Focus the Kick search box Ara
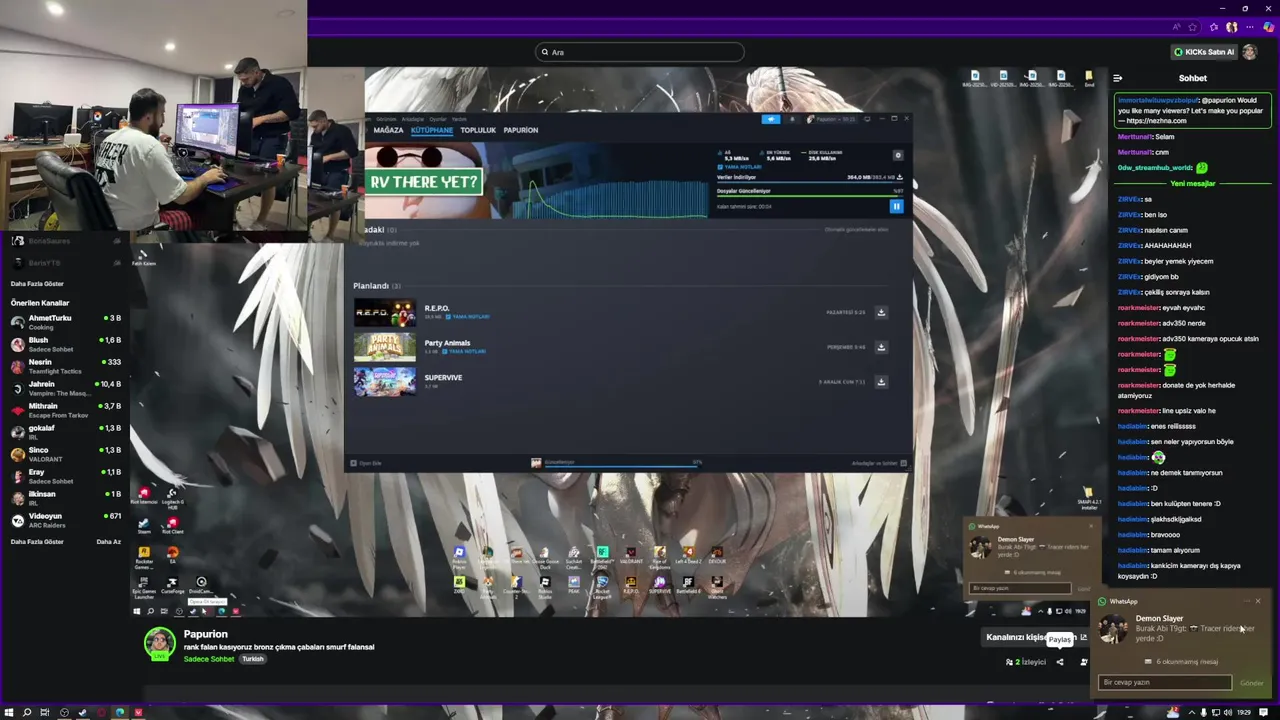The height and width of the screenshot is (720, 1280). [x=640, y=52]
